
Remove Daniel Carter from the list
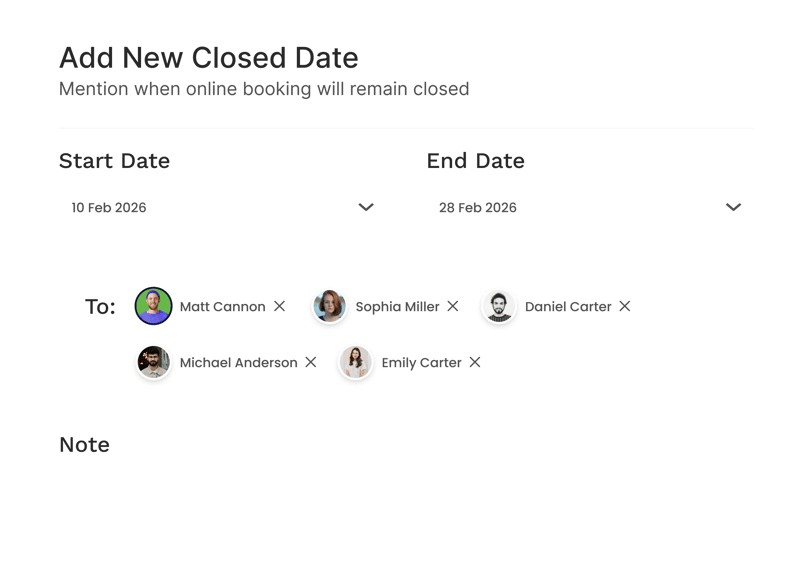(625, 306)
